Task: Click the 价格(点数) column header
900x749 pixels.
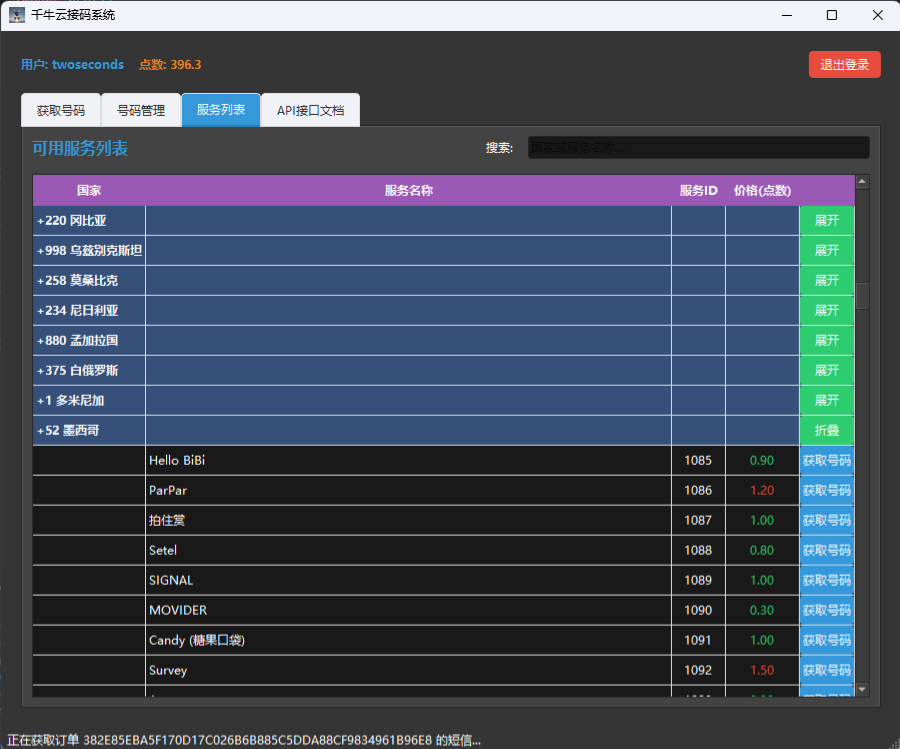Action: 762,191
